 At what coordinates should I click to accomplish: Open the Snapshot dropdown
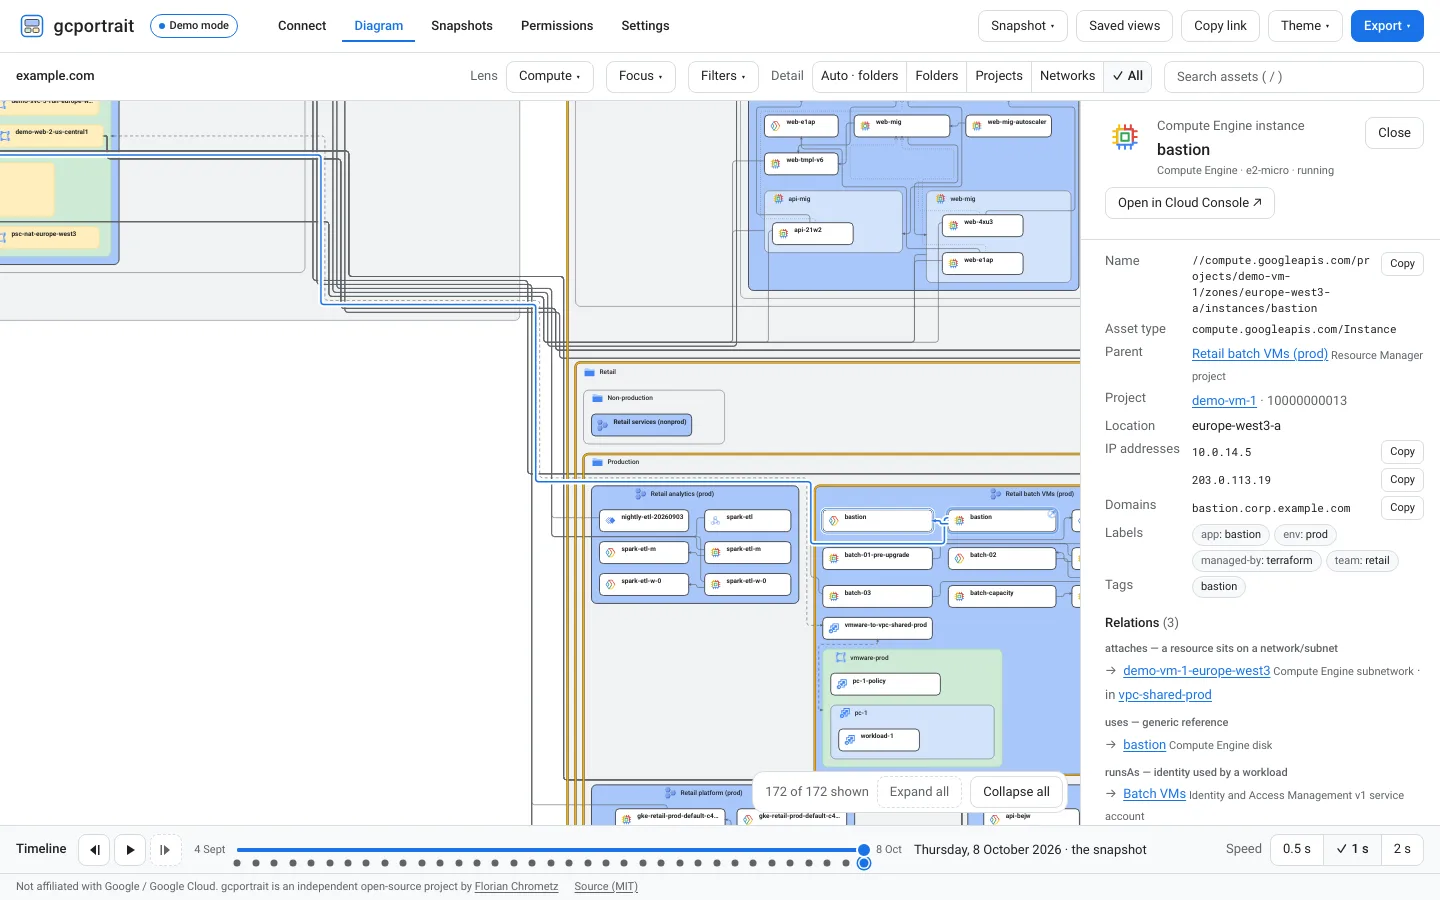point(1023,26)
